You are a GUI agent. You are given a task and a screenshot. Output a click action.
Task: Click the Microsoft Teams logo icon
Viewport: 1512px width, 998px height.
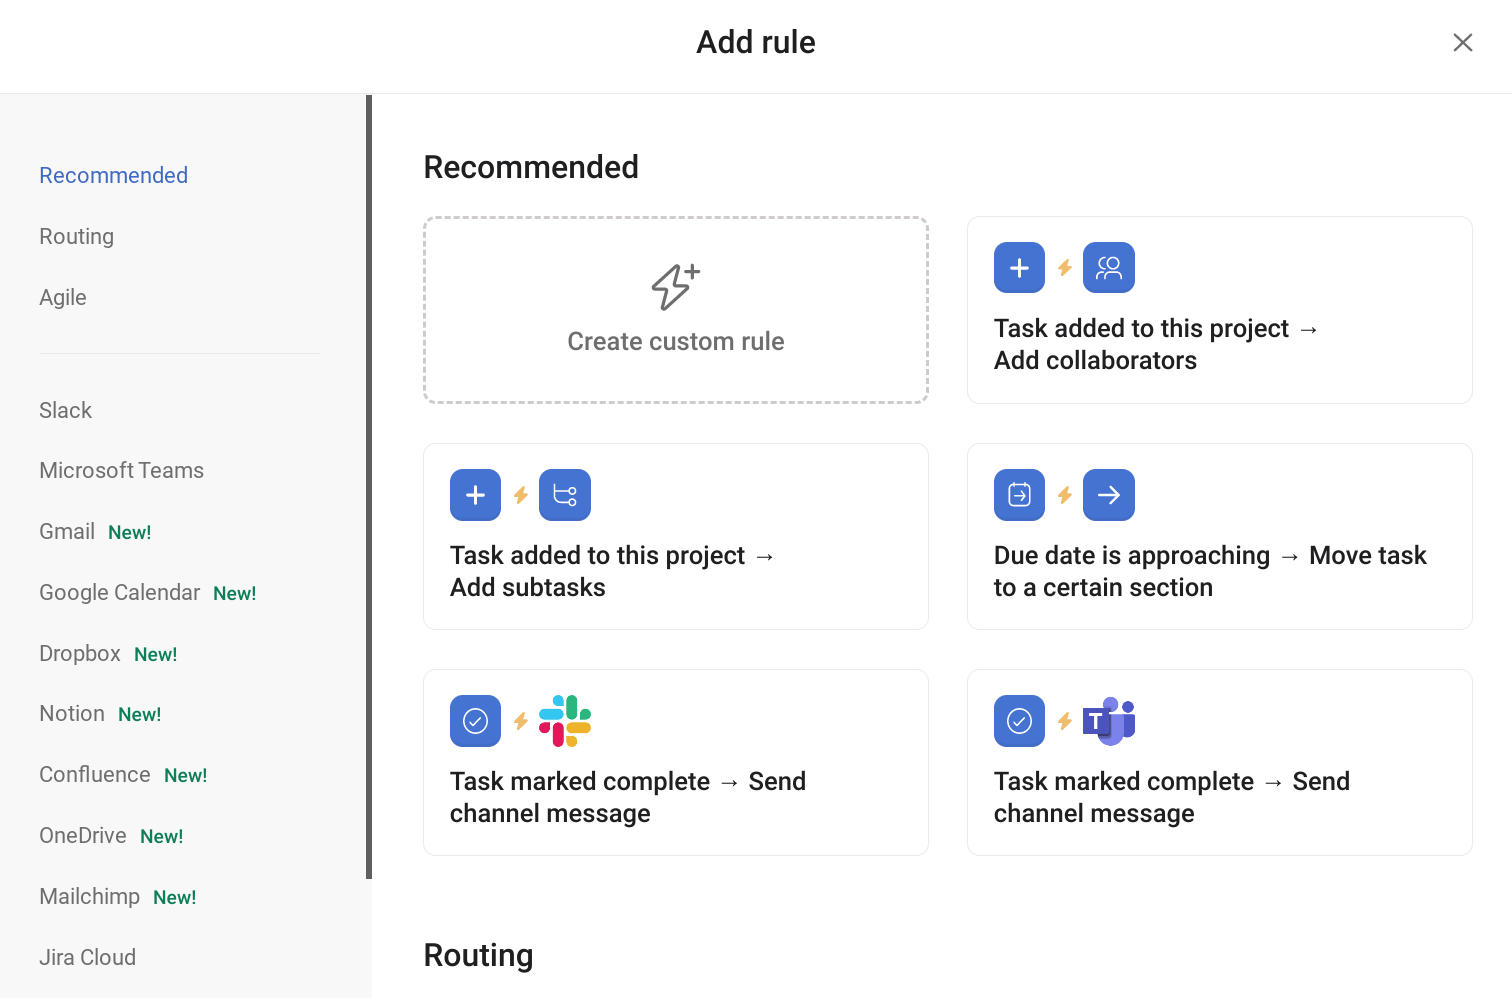1109,721
